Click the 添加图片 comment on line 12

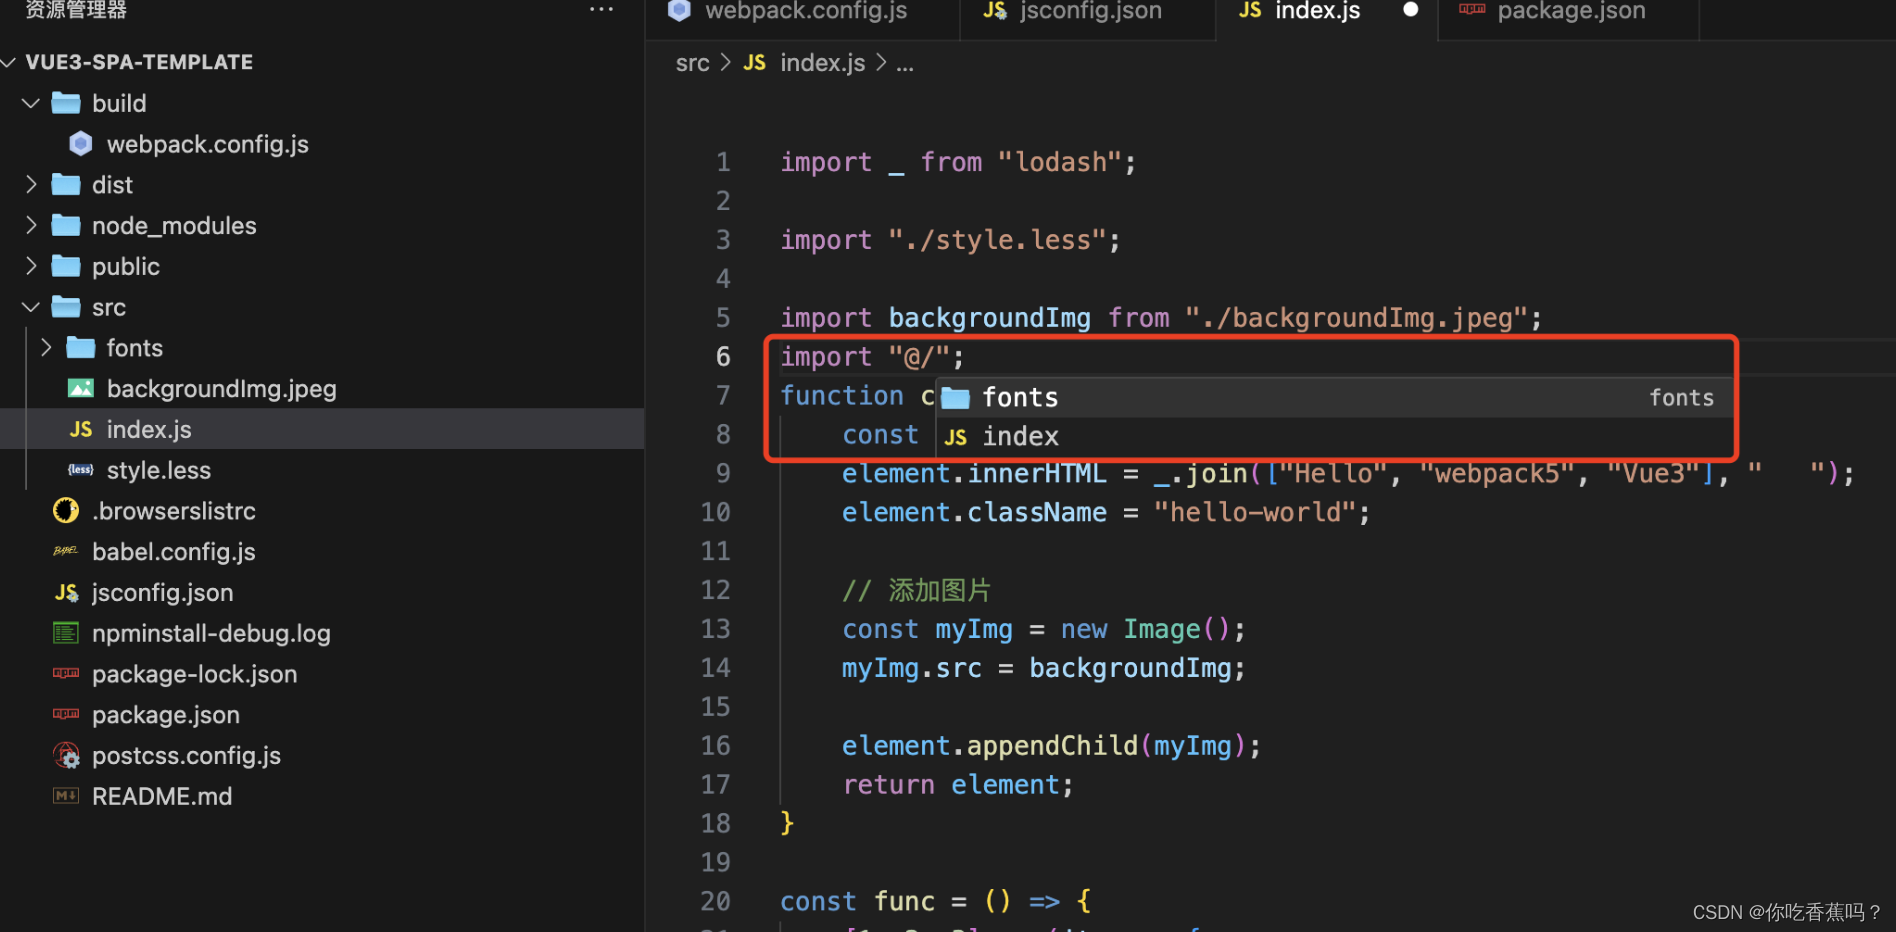[x=916, y=590]
